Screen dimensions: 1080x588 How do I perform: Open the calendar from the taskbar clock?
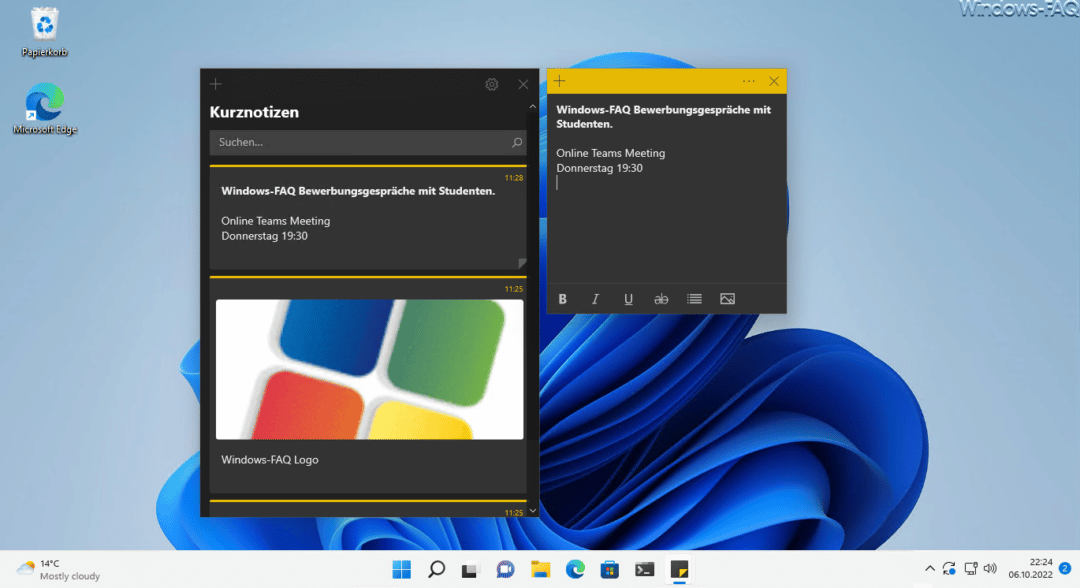point(1031,569)
